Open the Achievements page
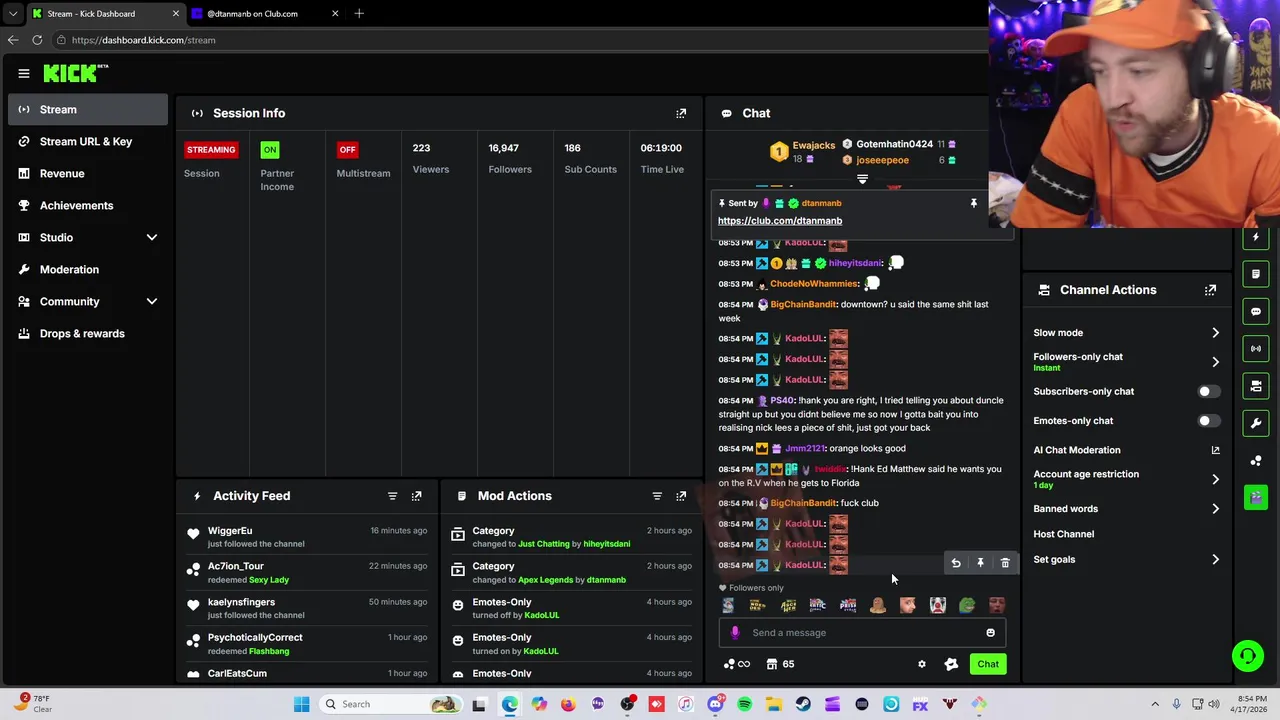 (88, 205)
